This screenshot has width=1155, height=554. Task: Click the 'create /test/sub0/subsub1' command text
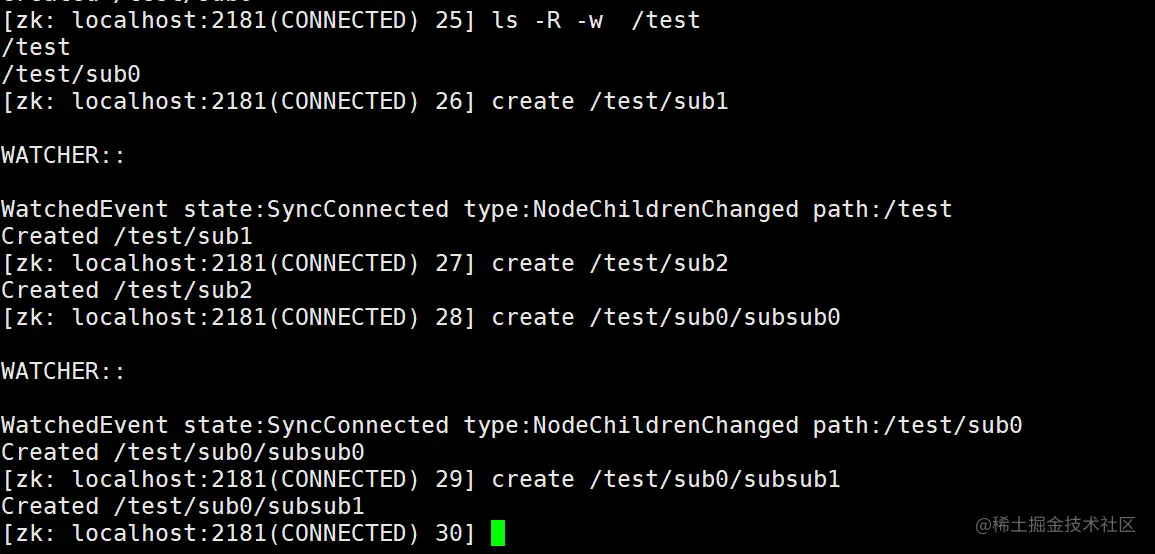coord(666,479)
